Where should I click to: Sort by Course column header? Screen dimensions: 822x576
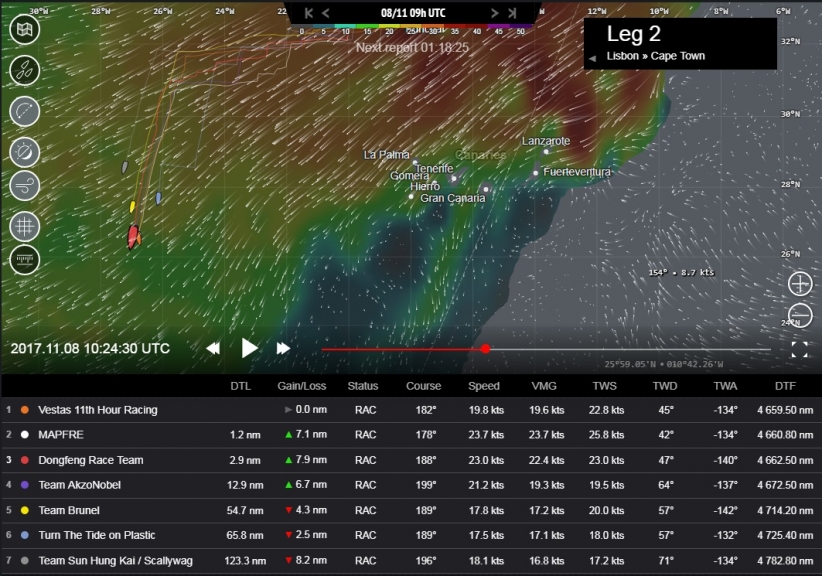click(x=423, y=386)
